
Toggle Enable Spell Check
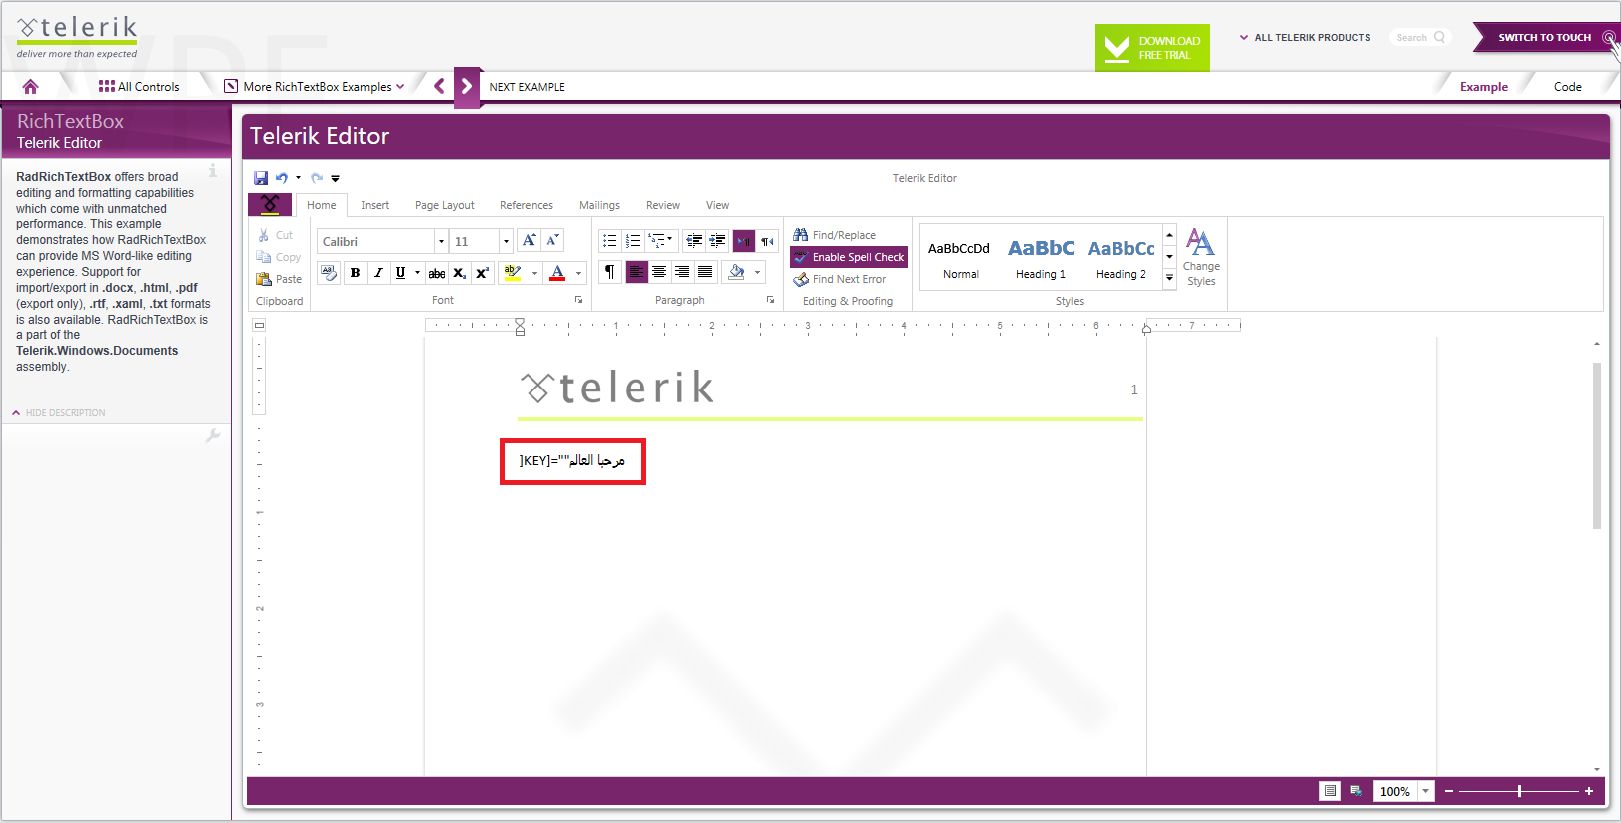pos(849,257)
